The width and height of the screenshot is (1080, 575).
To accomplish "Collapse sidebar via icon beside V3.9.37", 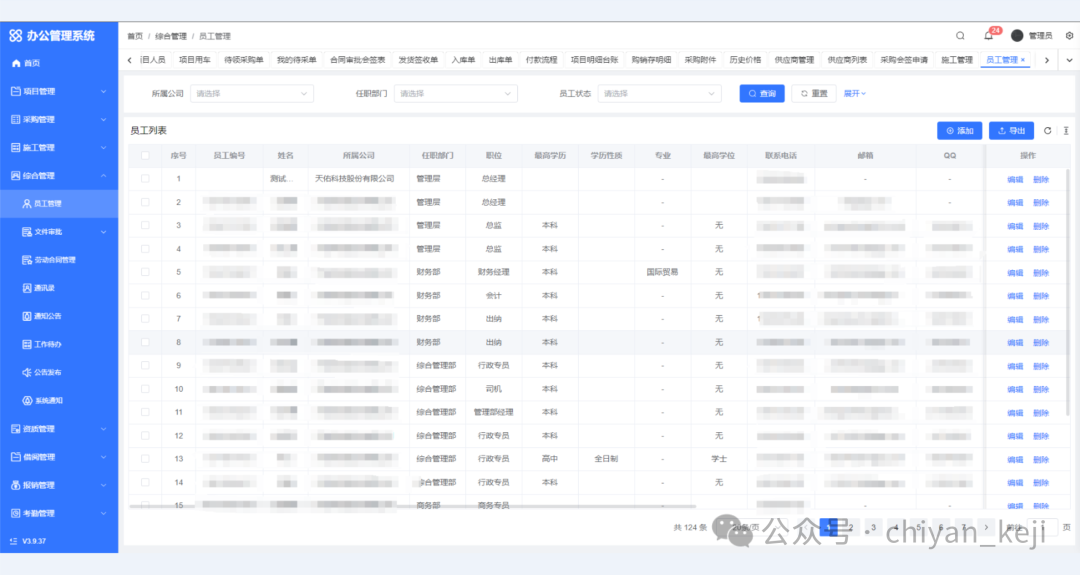I will pos(14,541).
